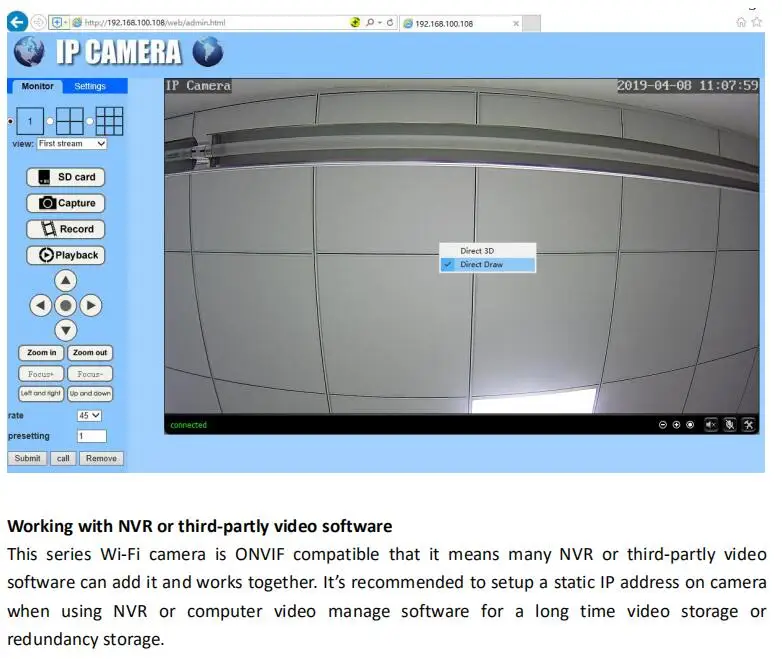The height and width of the screenshot is (659, 782).
Task: Pan the camera left with the left arrow
Action: tap(40, 305)
